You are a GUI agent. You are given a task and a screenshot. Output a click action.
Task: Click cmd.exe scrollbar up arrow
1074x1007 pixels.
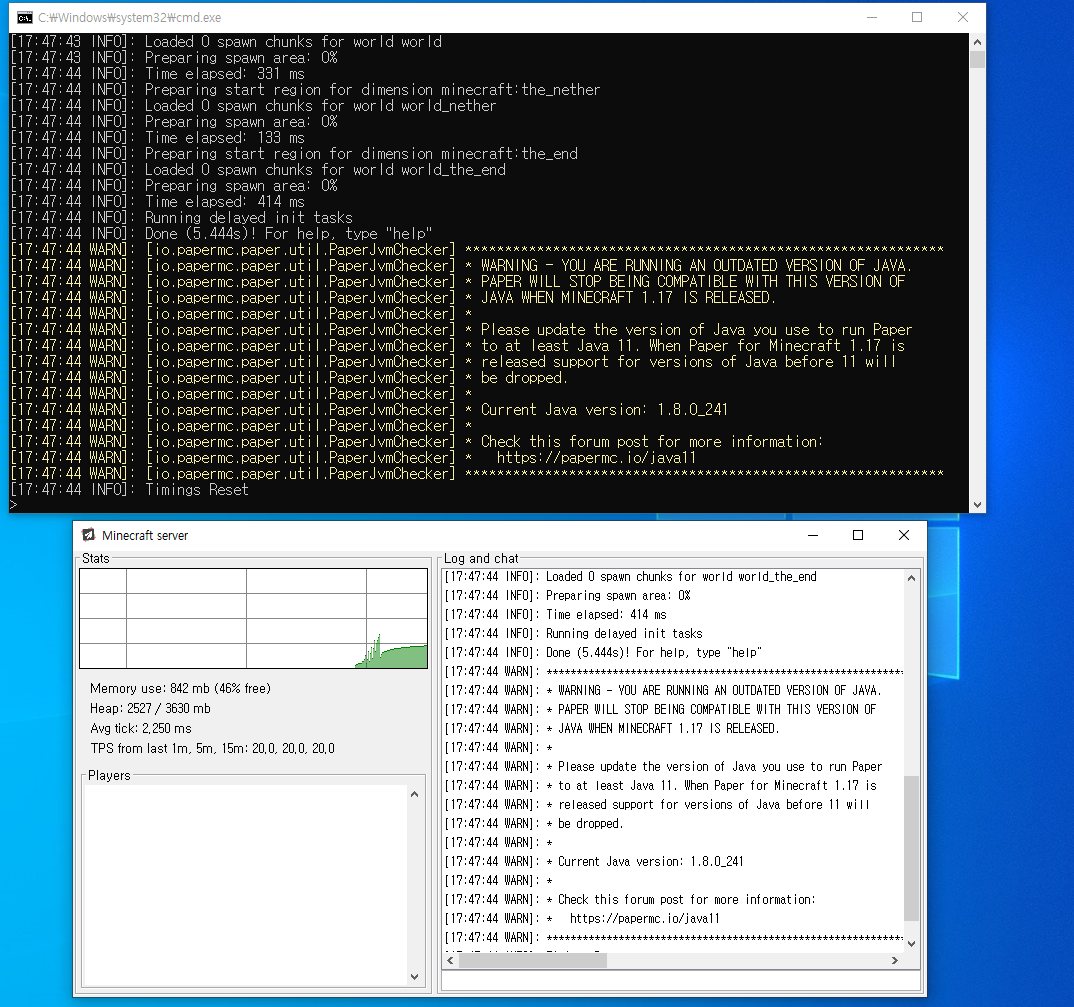[977, 42]
